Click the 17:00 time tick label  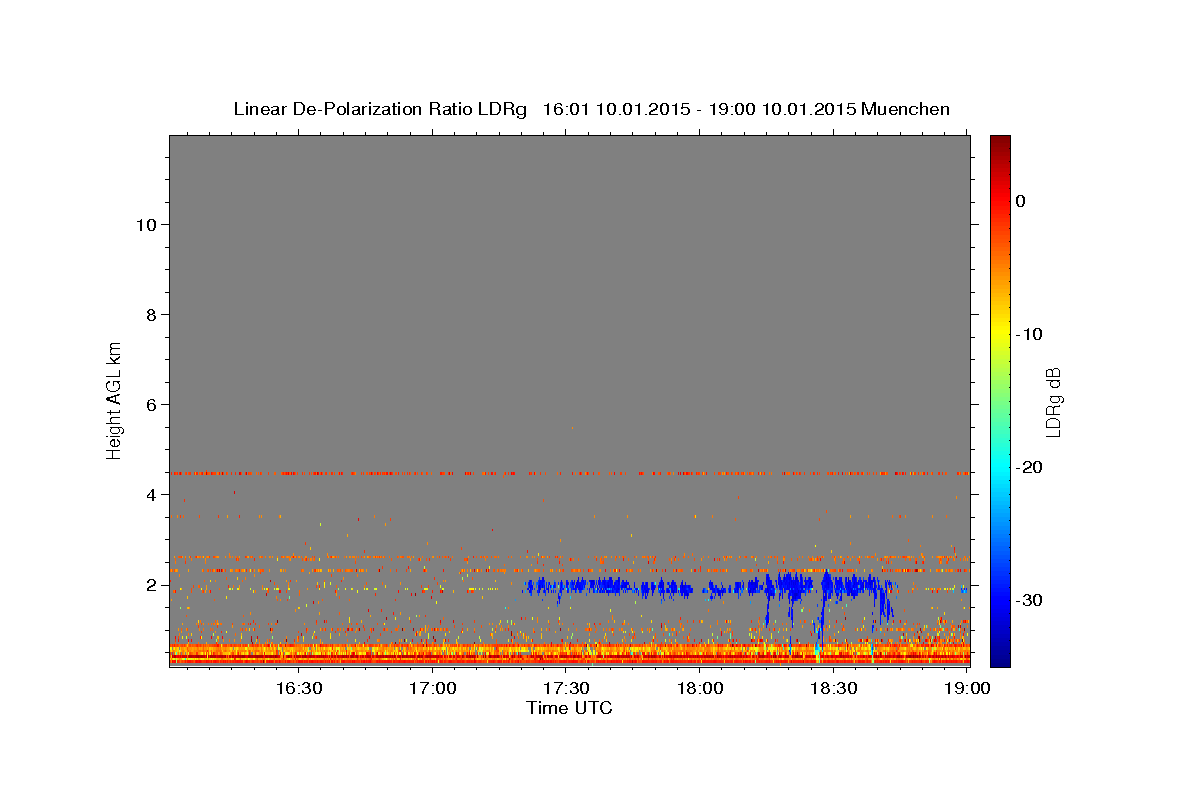coord(432,688)
